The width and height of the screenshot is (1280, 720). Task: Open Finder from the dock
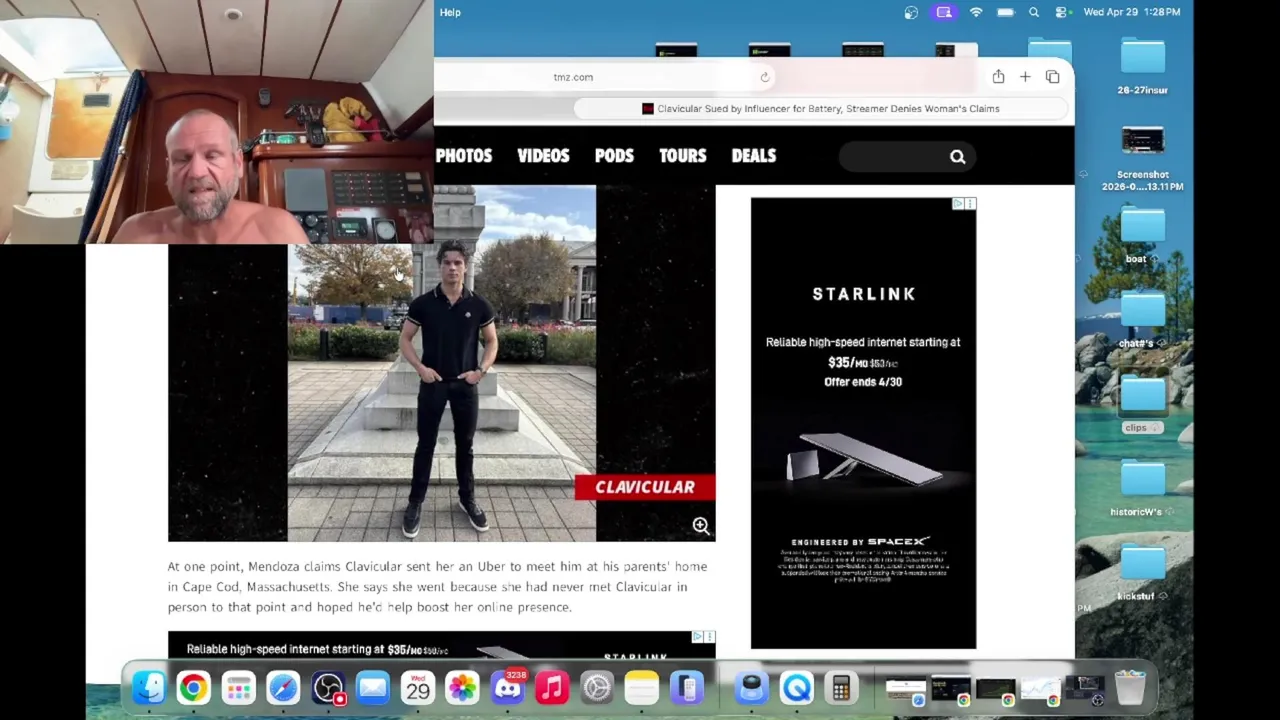pos(149,688)
